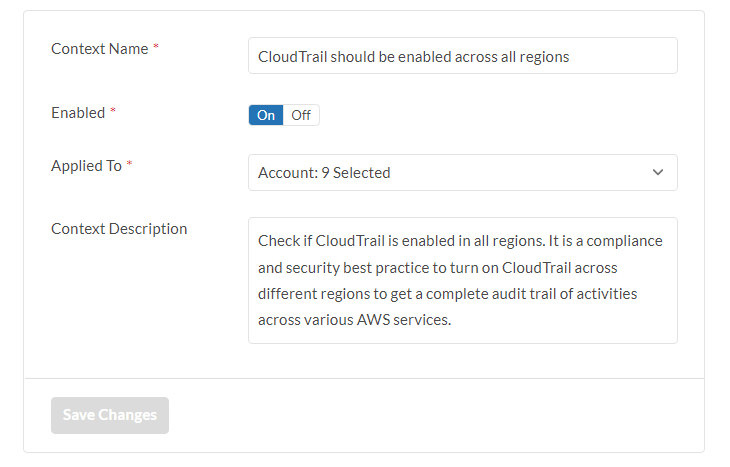Click the red asterisk beside Context Name
This screenshot has height=467, width=730.
(156, 49)
